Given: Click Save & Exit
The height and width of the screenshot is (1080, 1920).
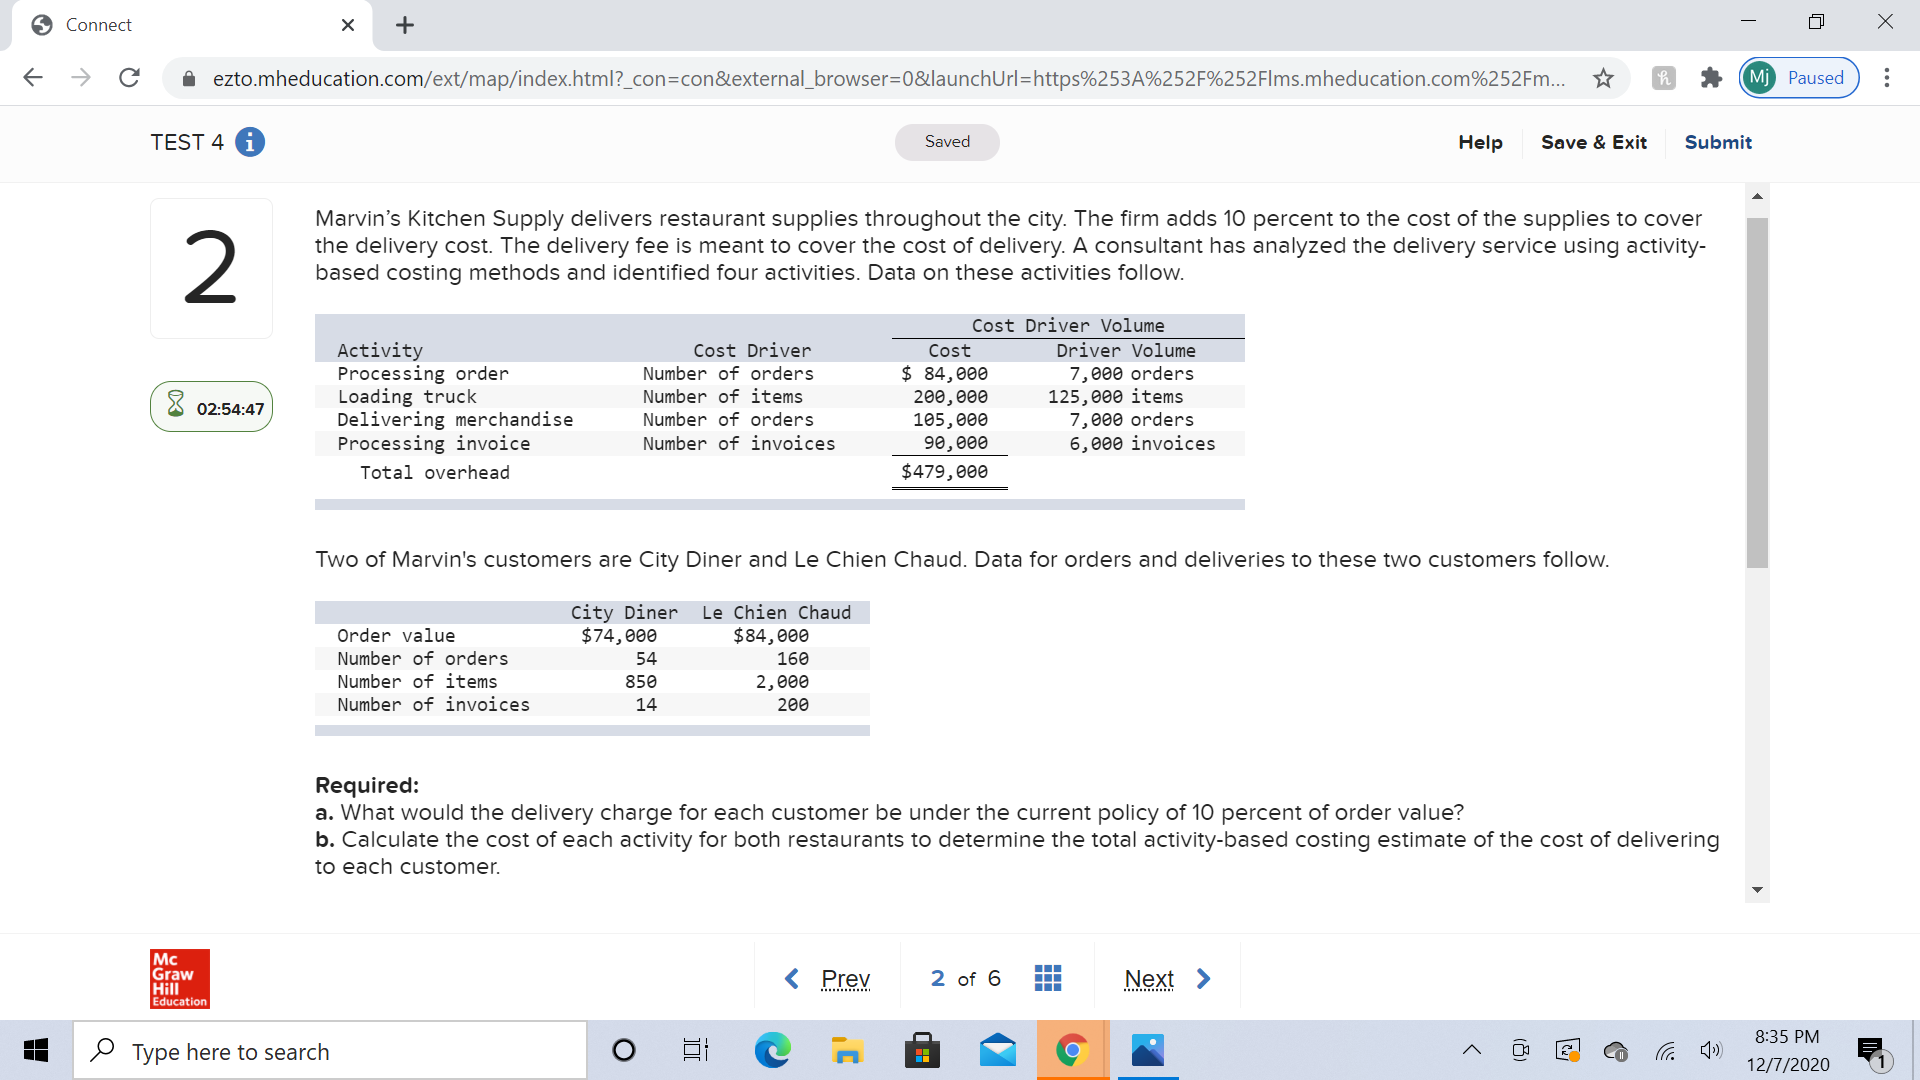Looking at the screenshot, I should pos(1593,142).
